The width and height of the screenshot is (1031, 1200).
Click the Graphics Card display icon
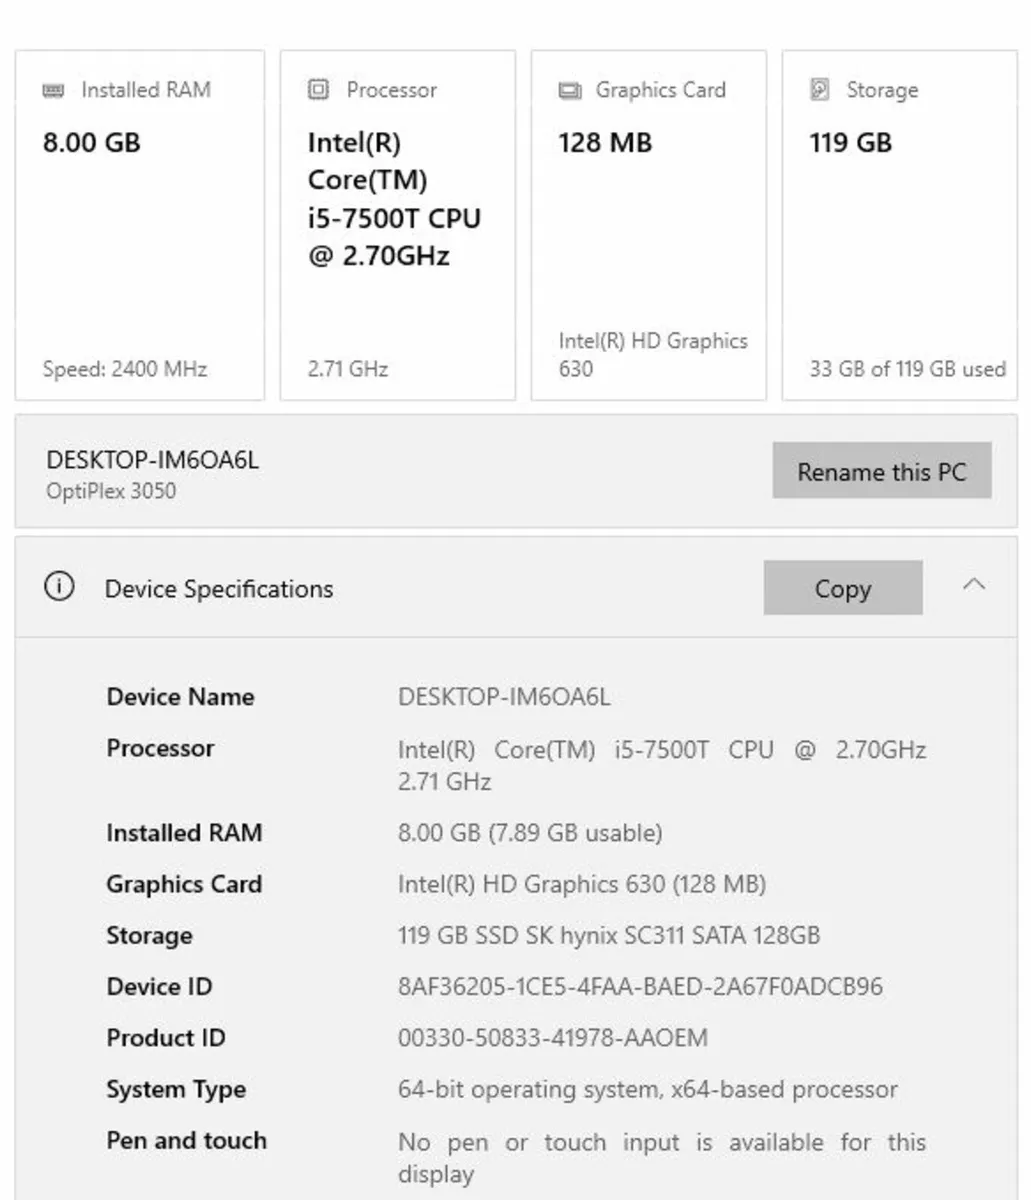569,90
